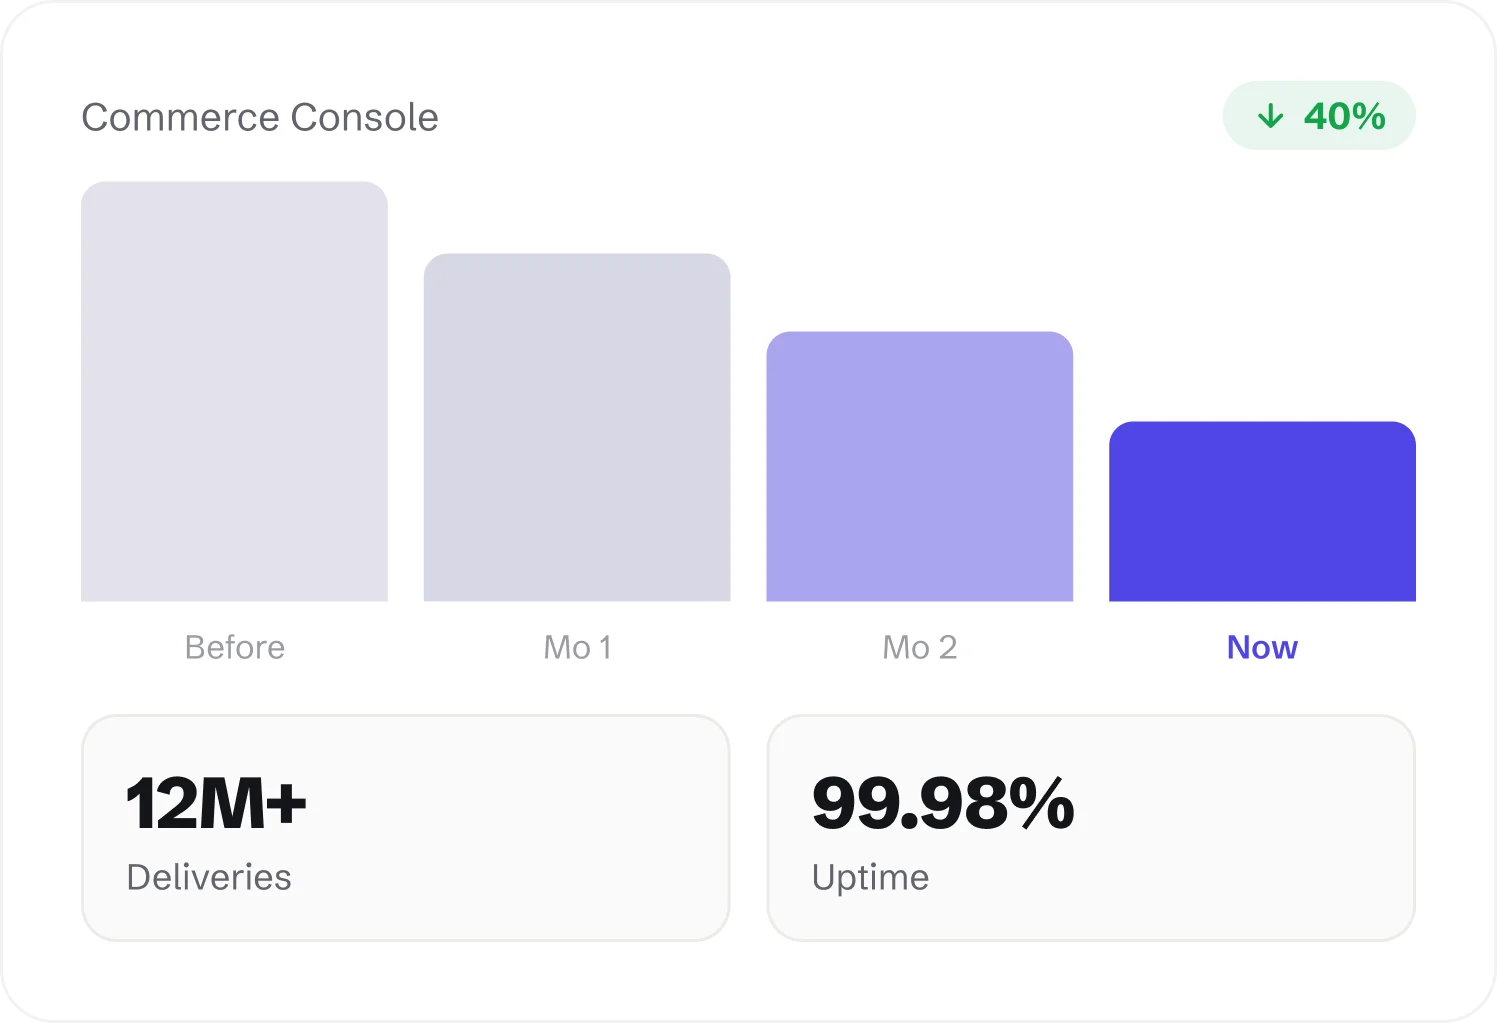Select the light purple Mo 2 bar
The height and width of the screenshot is (1023, 1497).
pyautogui.click(x=920, y=466)
